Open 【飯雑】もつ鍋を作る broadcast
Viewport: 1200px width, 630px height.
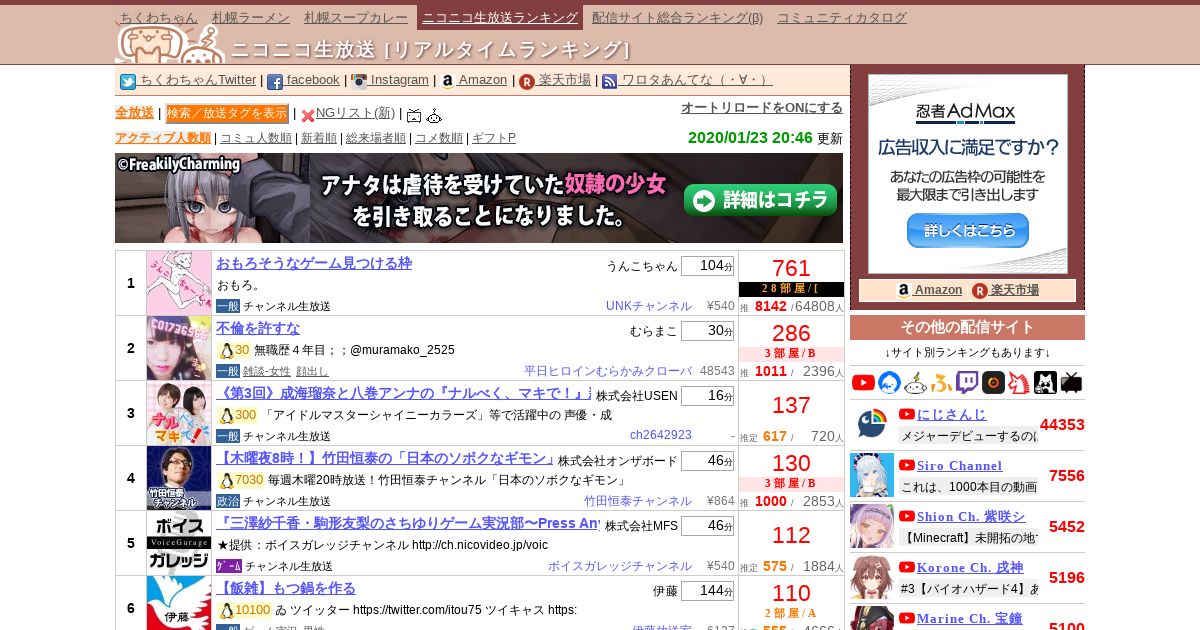click(286, 588)
